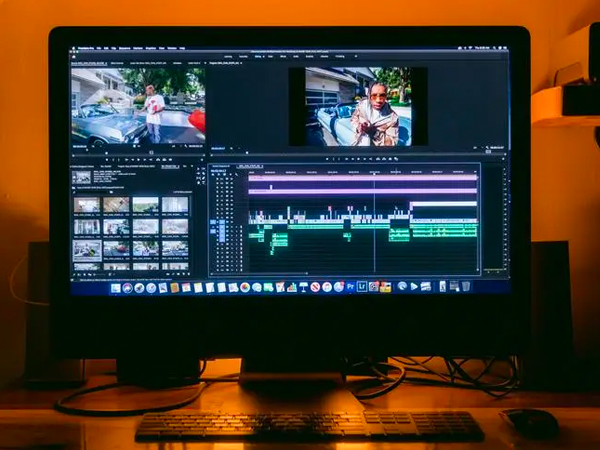Open the Trash in the Dock

466,286
